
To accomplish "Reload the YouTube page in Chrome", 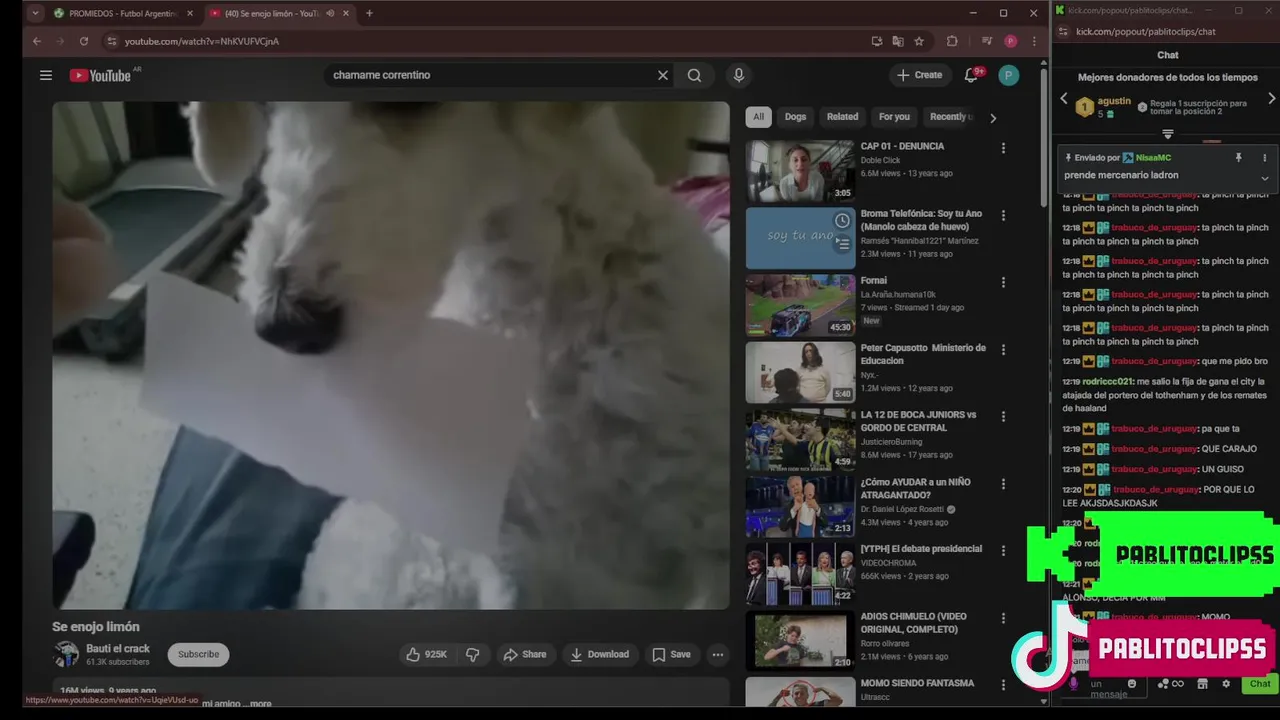I will [x=84, y=41].
